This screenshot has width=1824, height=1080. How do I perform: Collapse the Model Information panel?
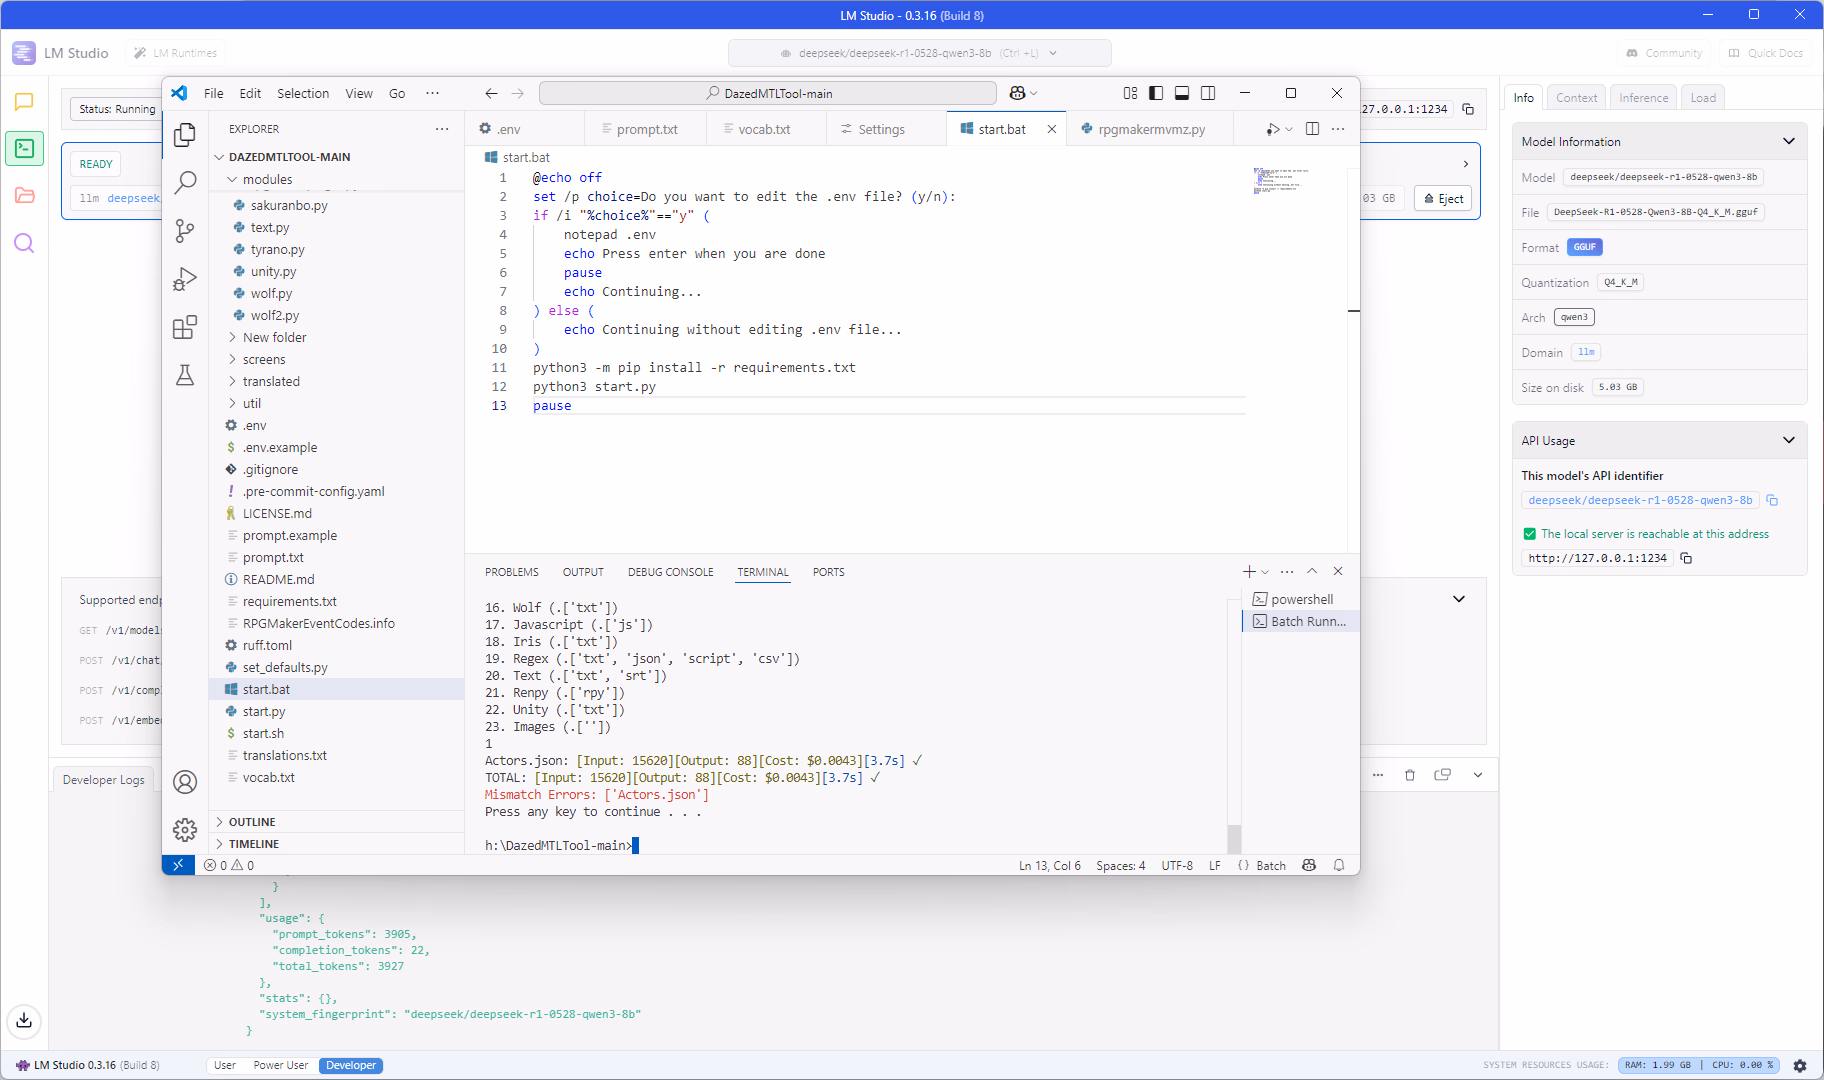tap(1789, 141)
